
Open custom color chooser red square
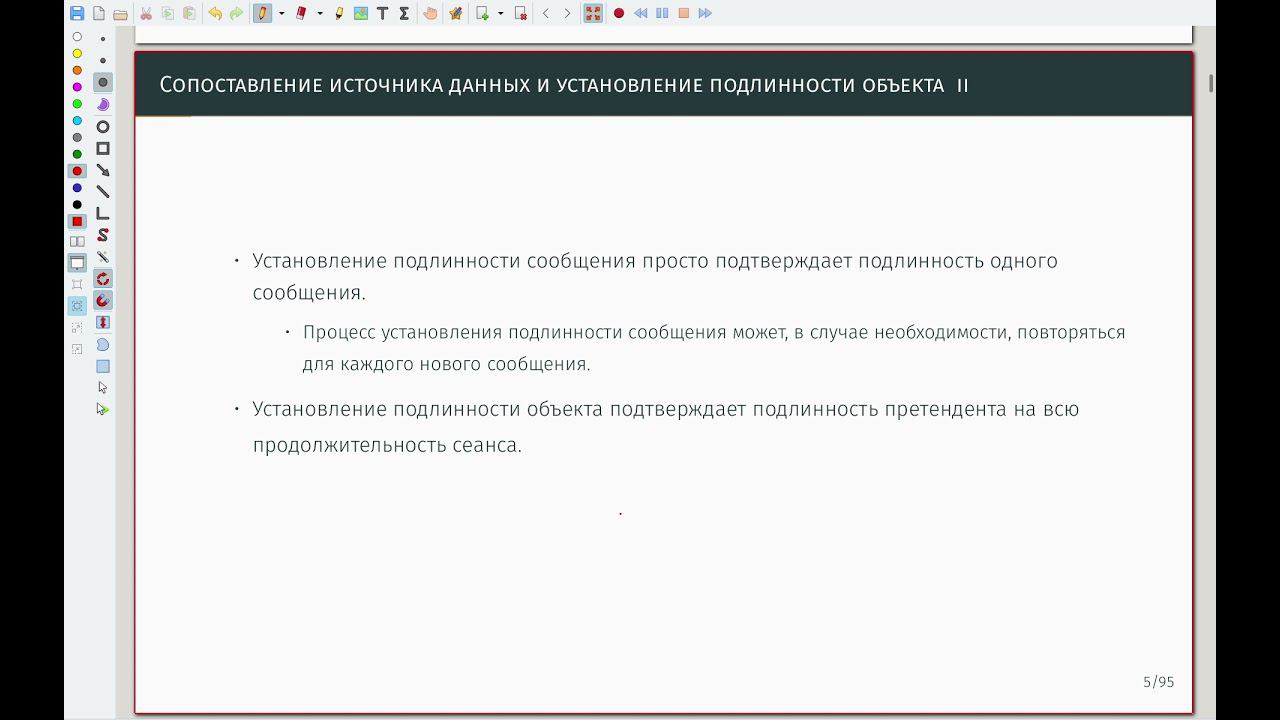(x=77, y=221)
